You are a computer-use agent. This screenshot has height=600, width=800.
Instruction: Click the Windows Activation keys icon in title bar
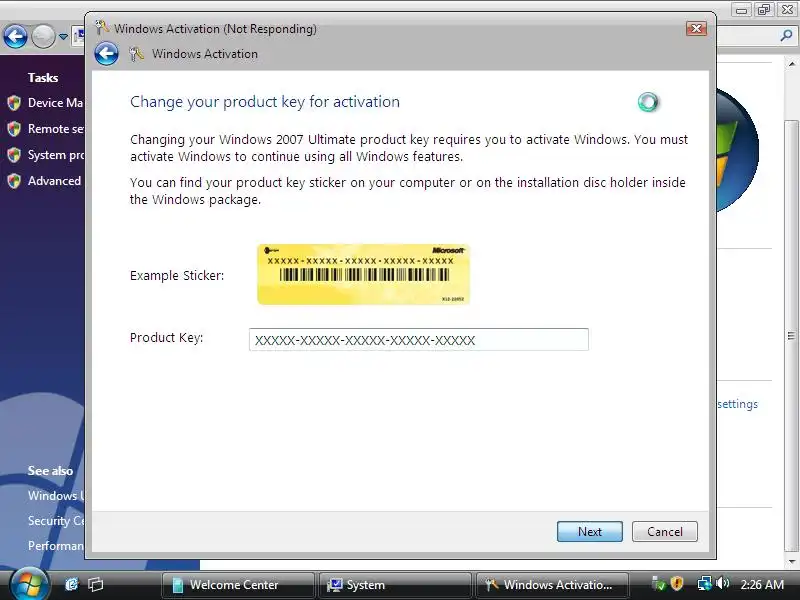pos(102,28)
